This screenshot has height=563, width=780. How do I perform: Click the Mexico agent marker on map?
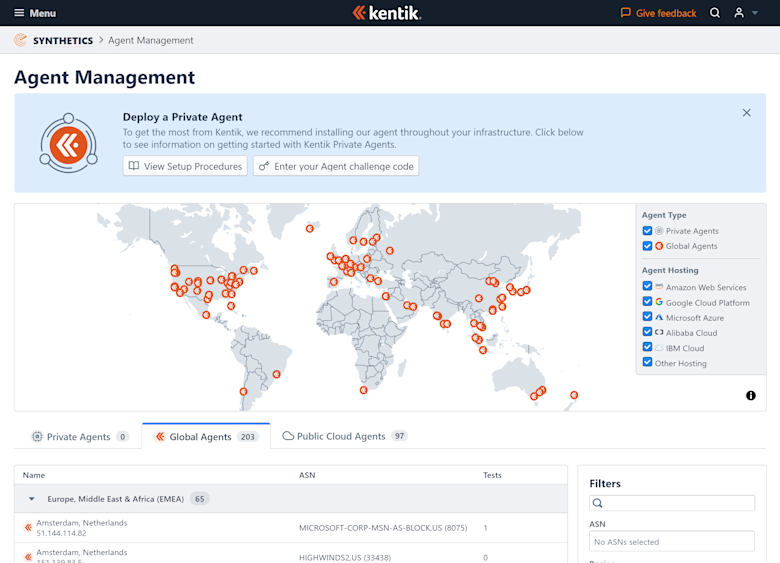(206, 315)
